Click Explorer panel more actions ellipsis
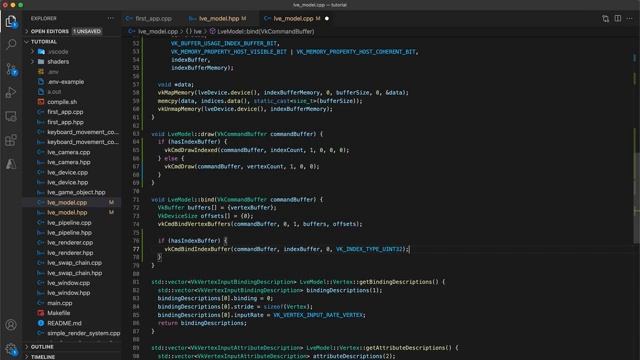This screenshot has height=360, width=640. (111, 18)
